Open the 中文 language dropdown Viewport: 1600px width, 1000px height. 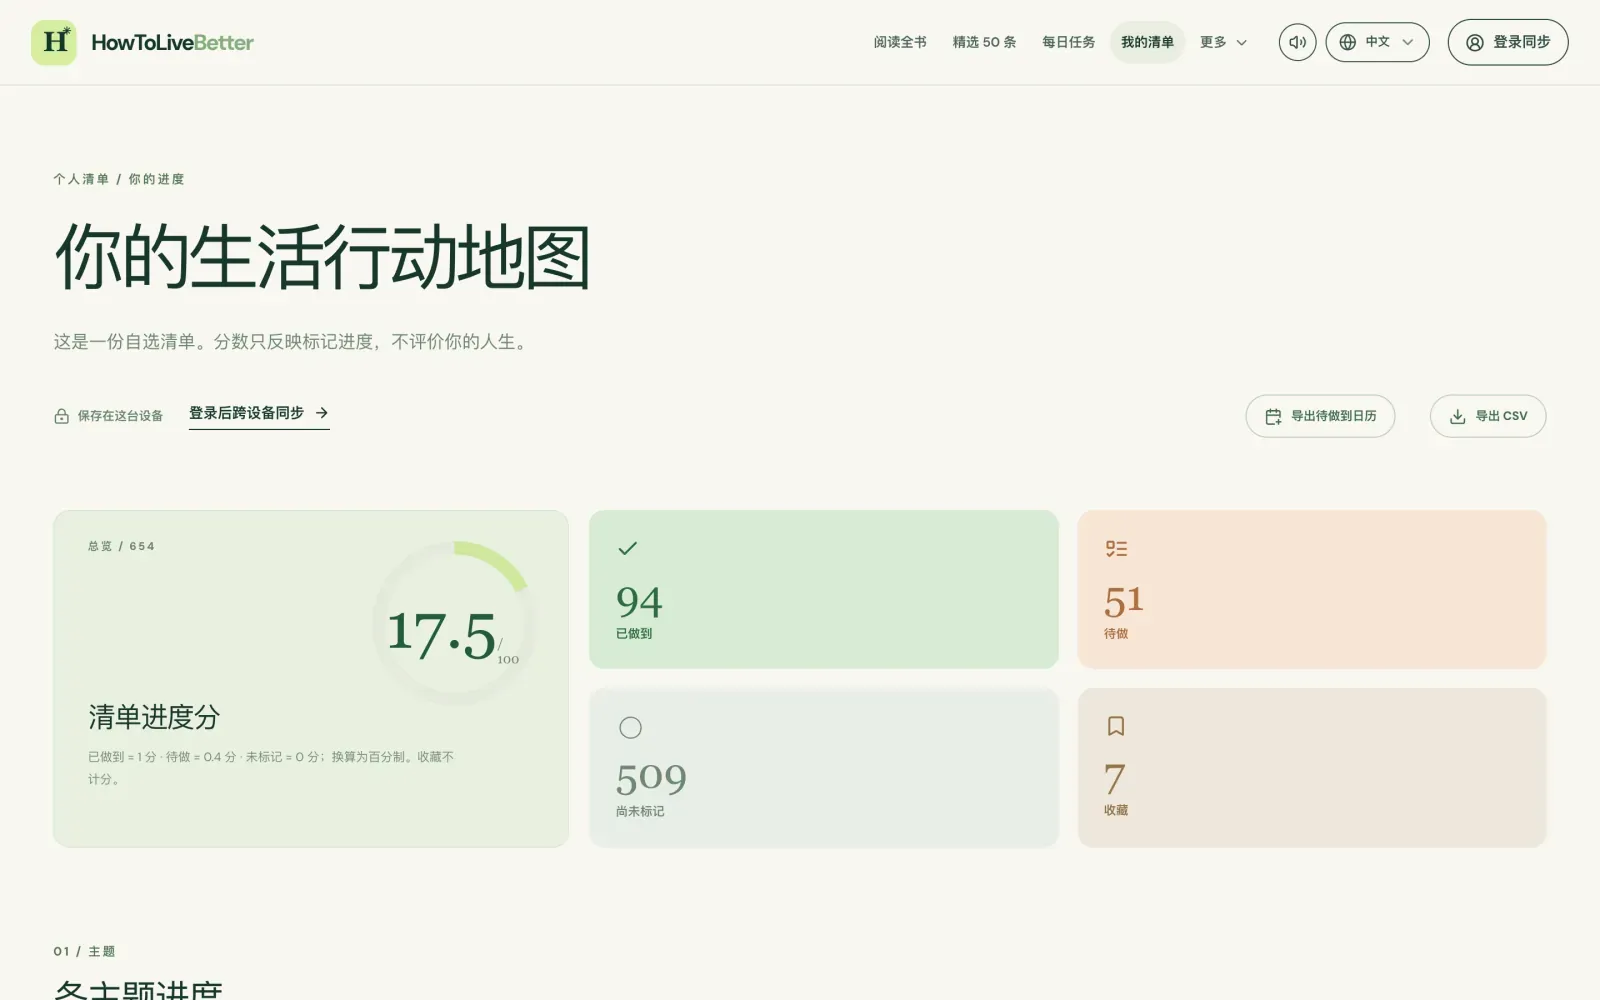1377,42
